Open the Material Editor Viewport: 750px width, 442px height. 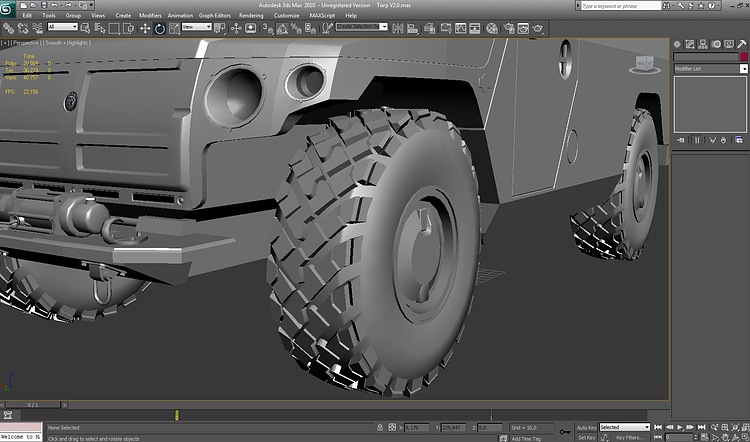pos(492,29)
